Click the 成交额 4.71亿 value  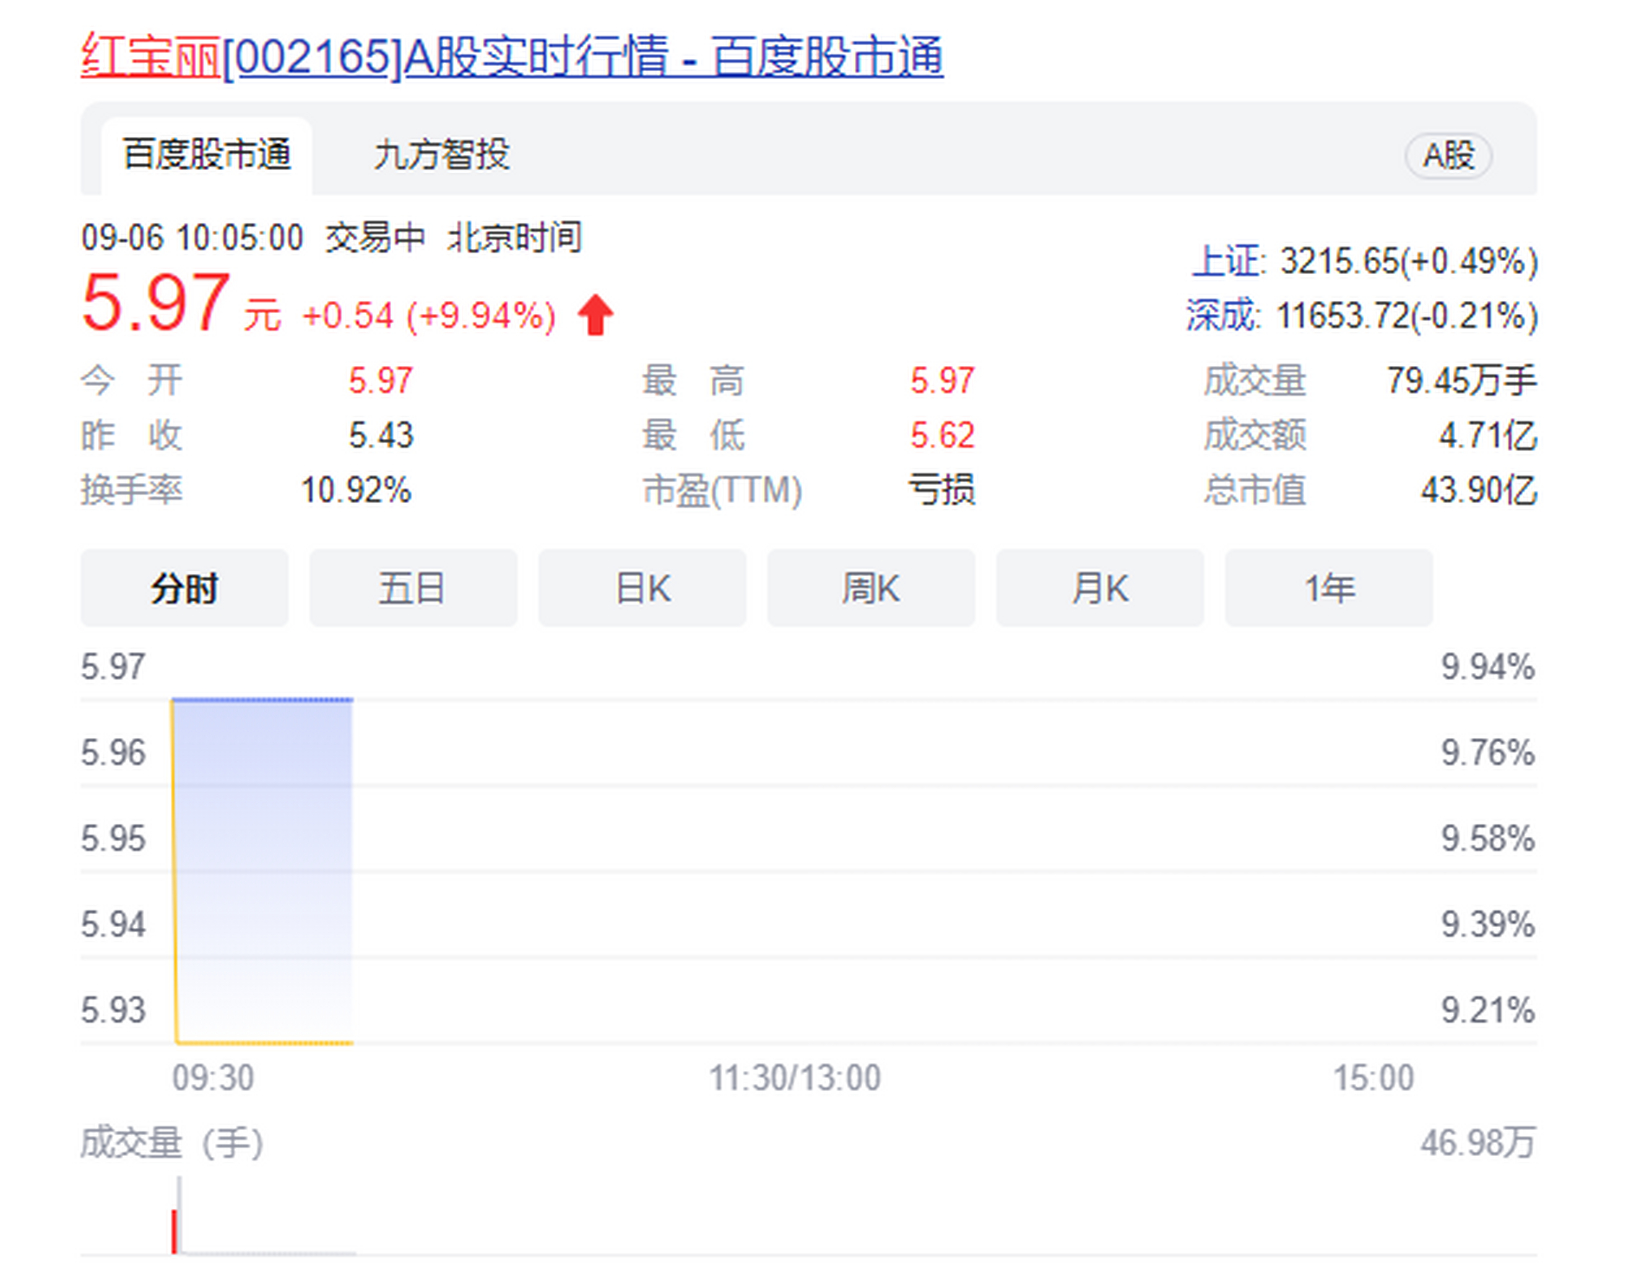pos(1486,435)
